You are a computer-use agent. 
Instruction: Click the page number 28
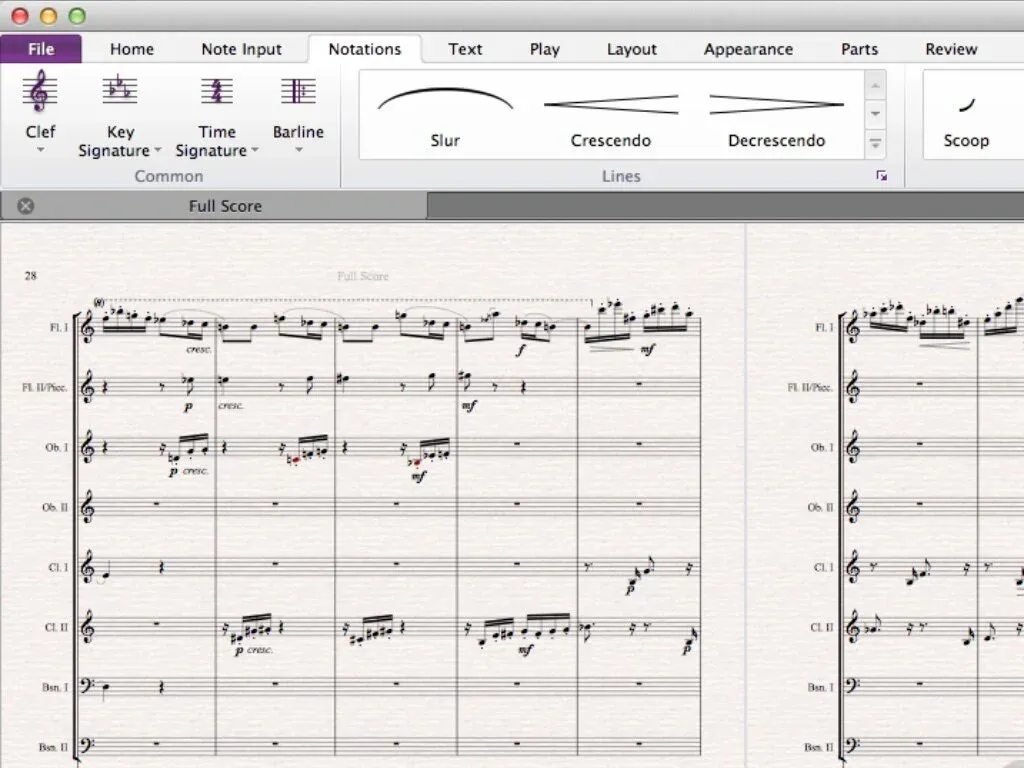coord(31,276)
